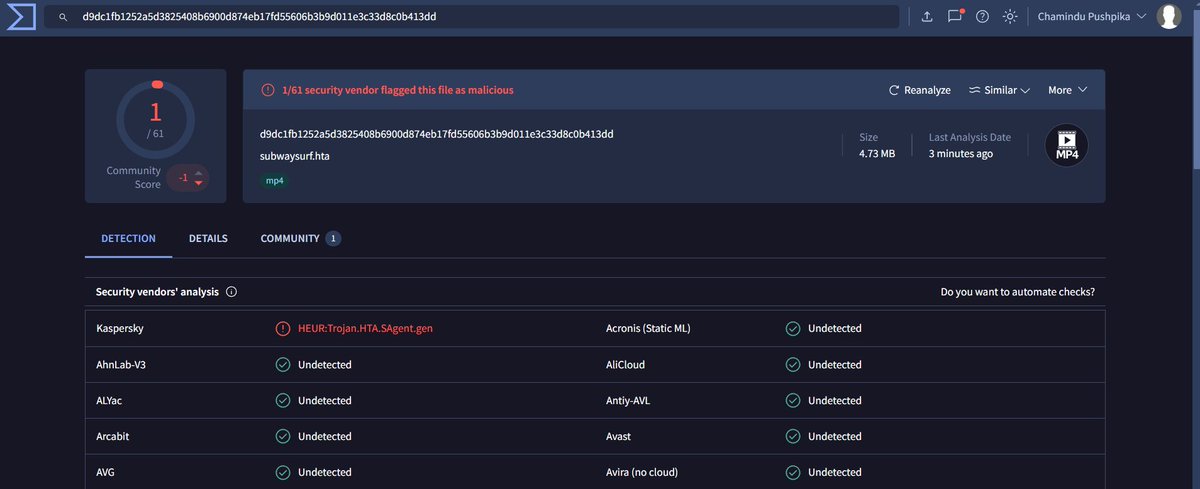1200x489 pixels.
Task: Click the file hash text in the summary
Action: tap(436, 134)
